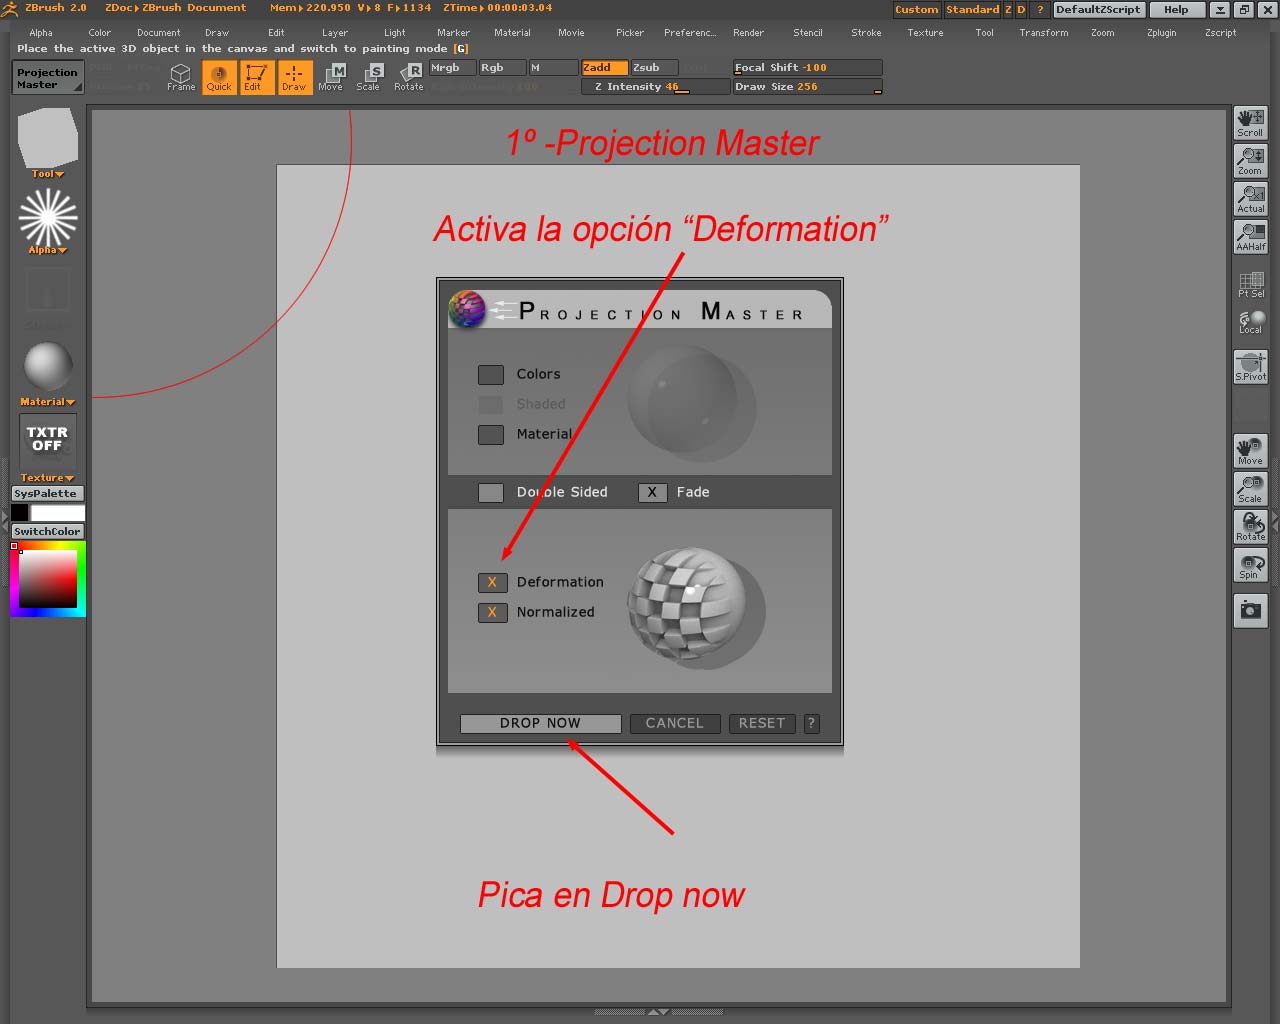
Task: Click the RESET button
Action: [762, 723]
